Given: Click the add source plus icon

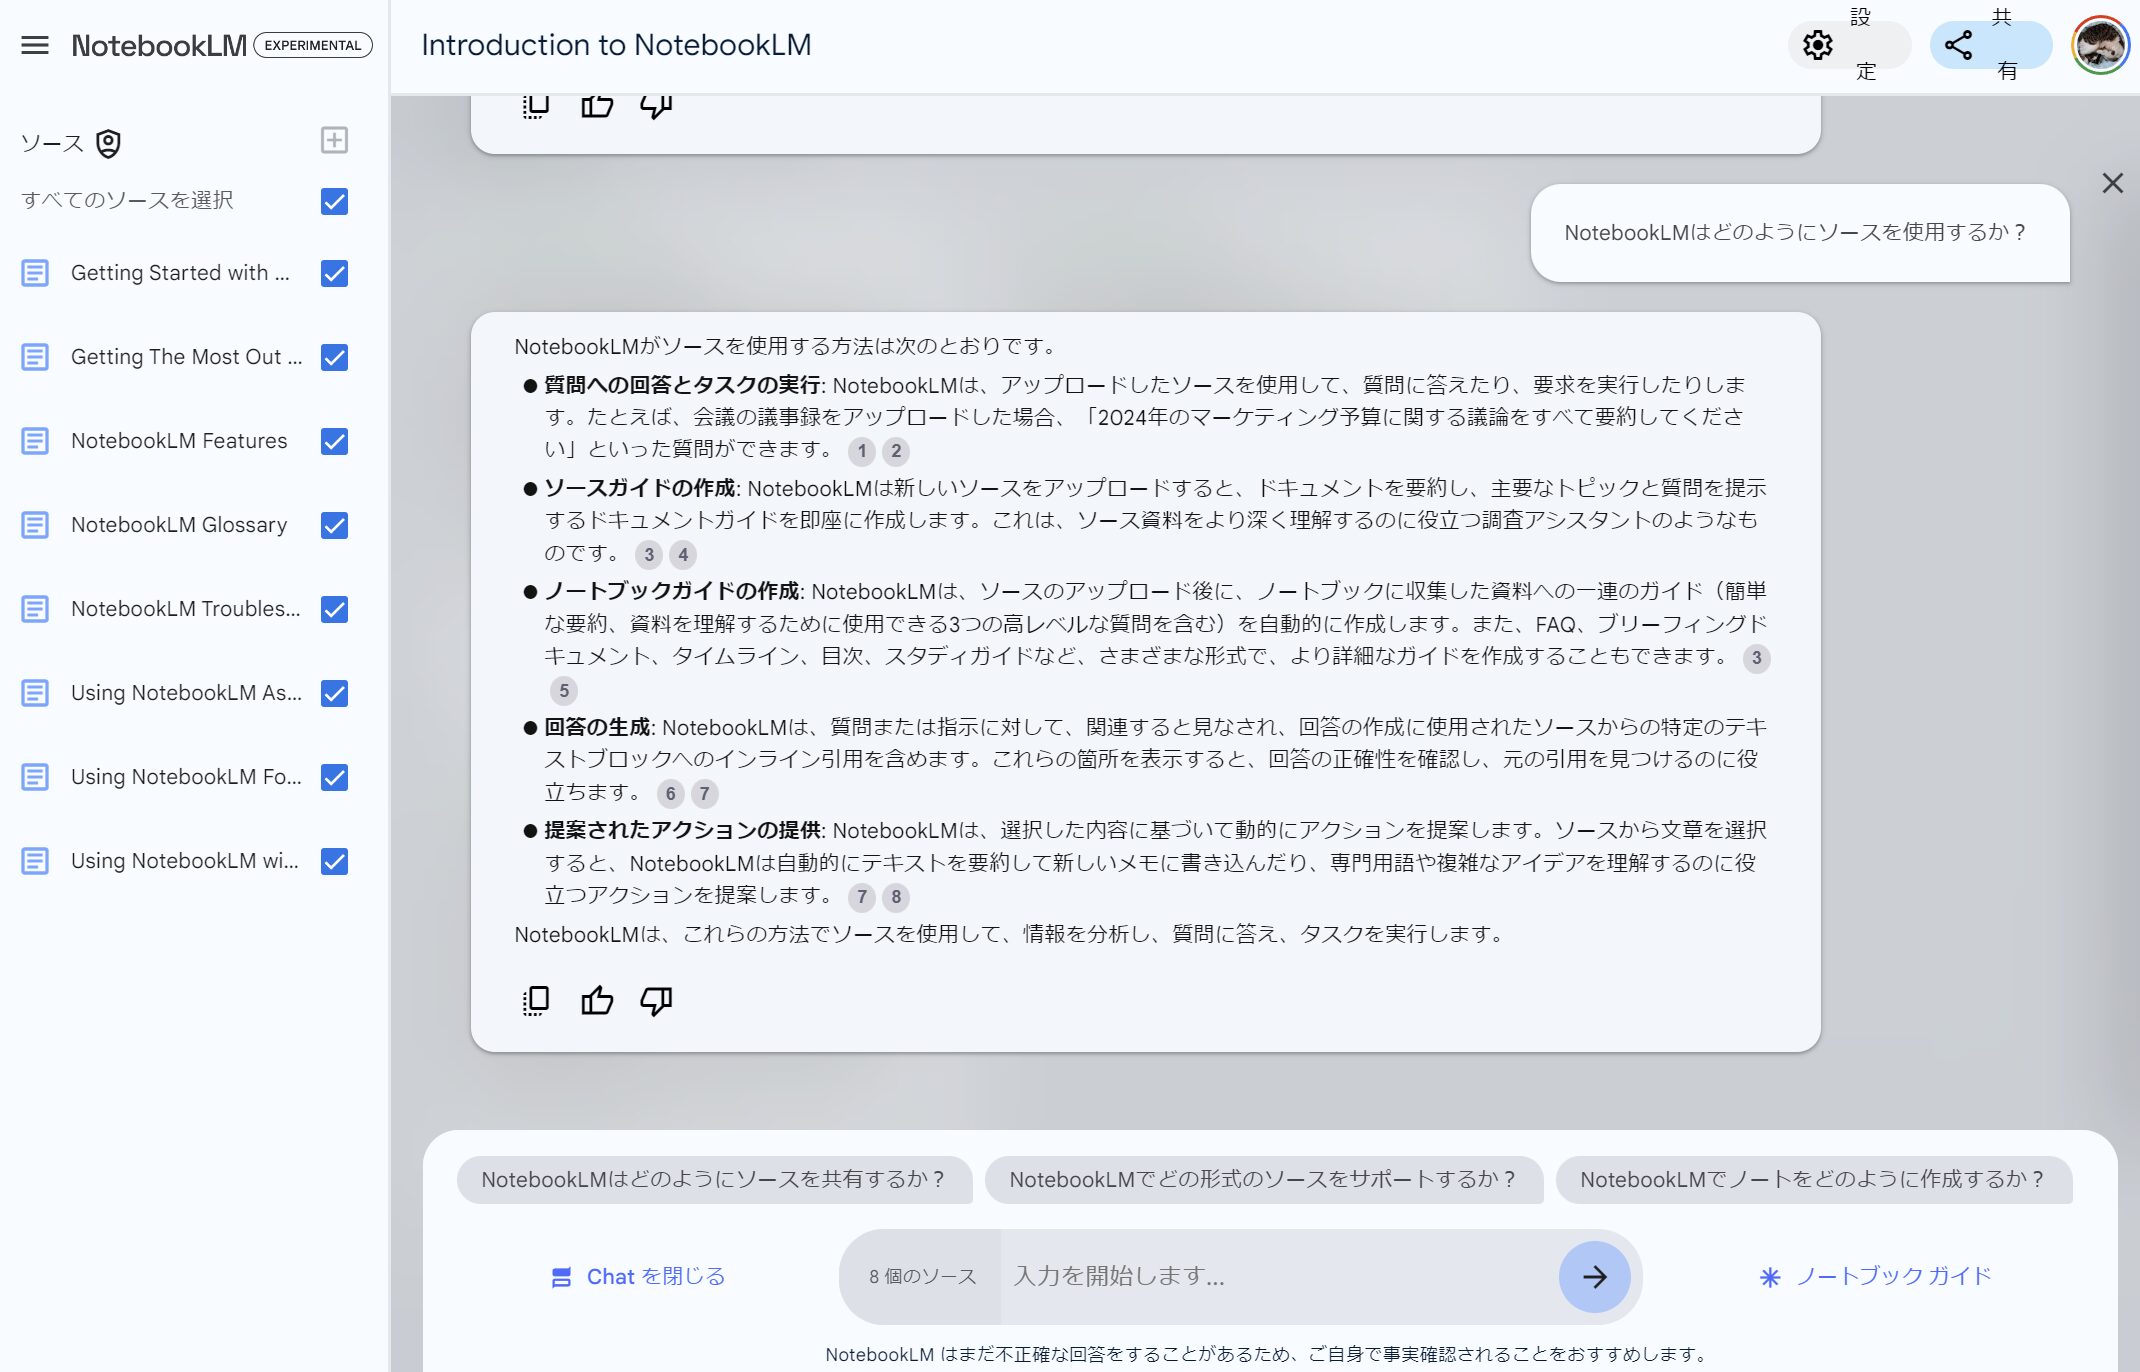Looking at the screenshot, I should tap(334, 140).
